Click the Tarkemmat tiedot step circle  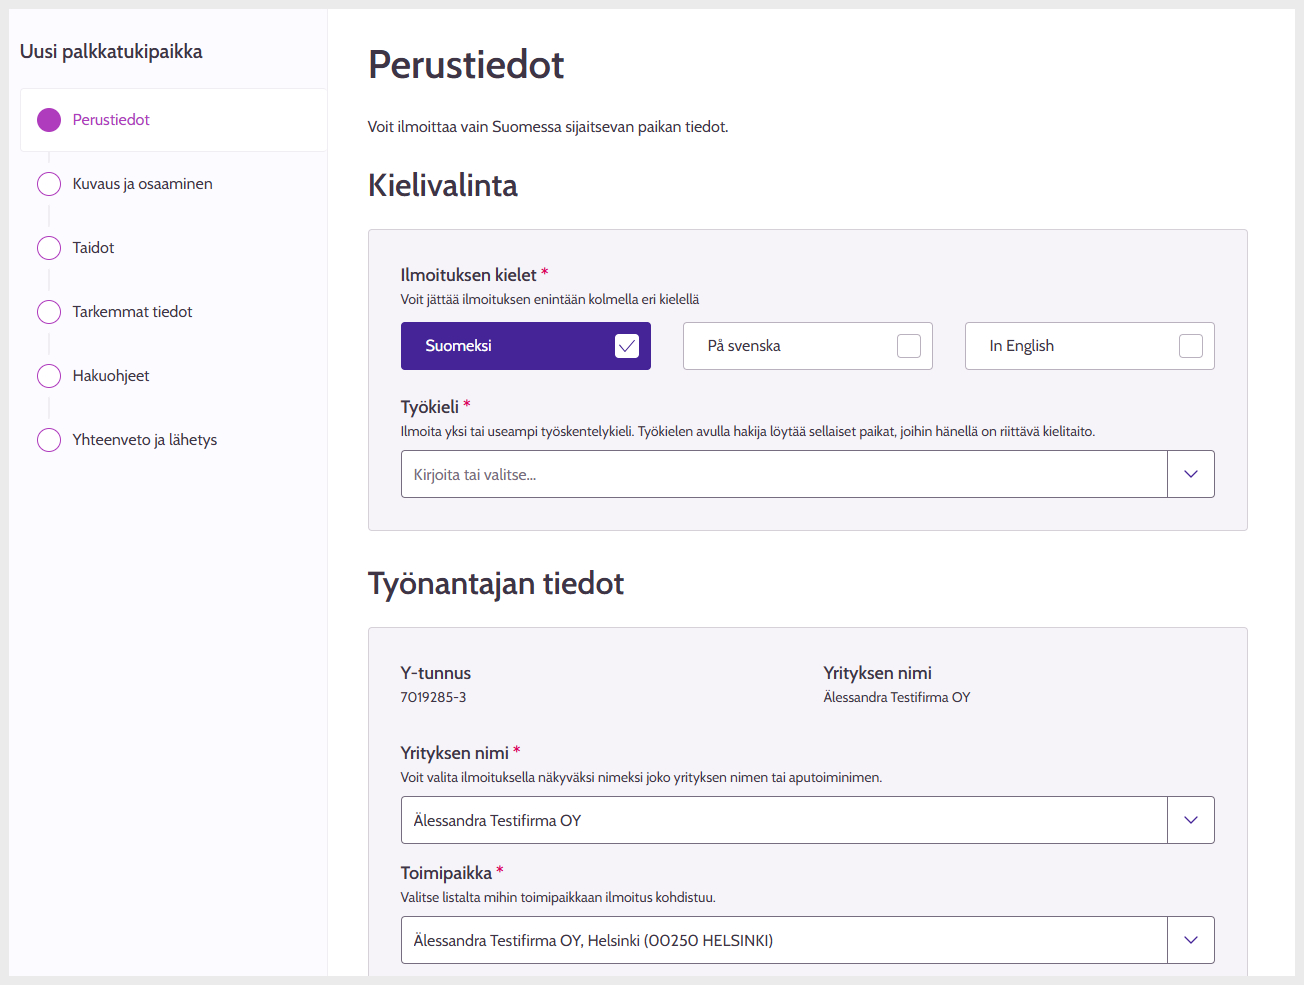pyautogui.click(x=49, y=312)
